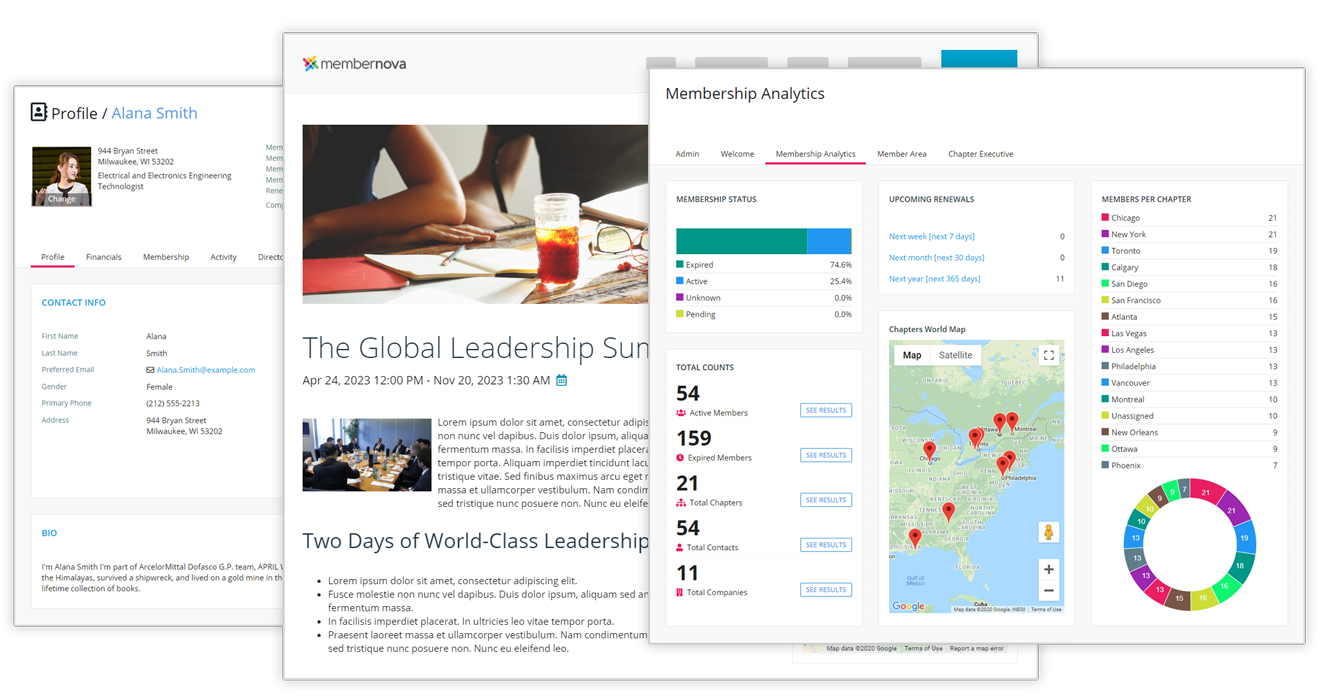This screenshot has width=1320, height=696.
Task: Zoom out on the chapters map
Action: [1048, 591]
